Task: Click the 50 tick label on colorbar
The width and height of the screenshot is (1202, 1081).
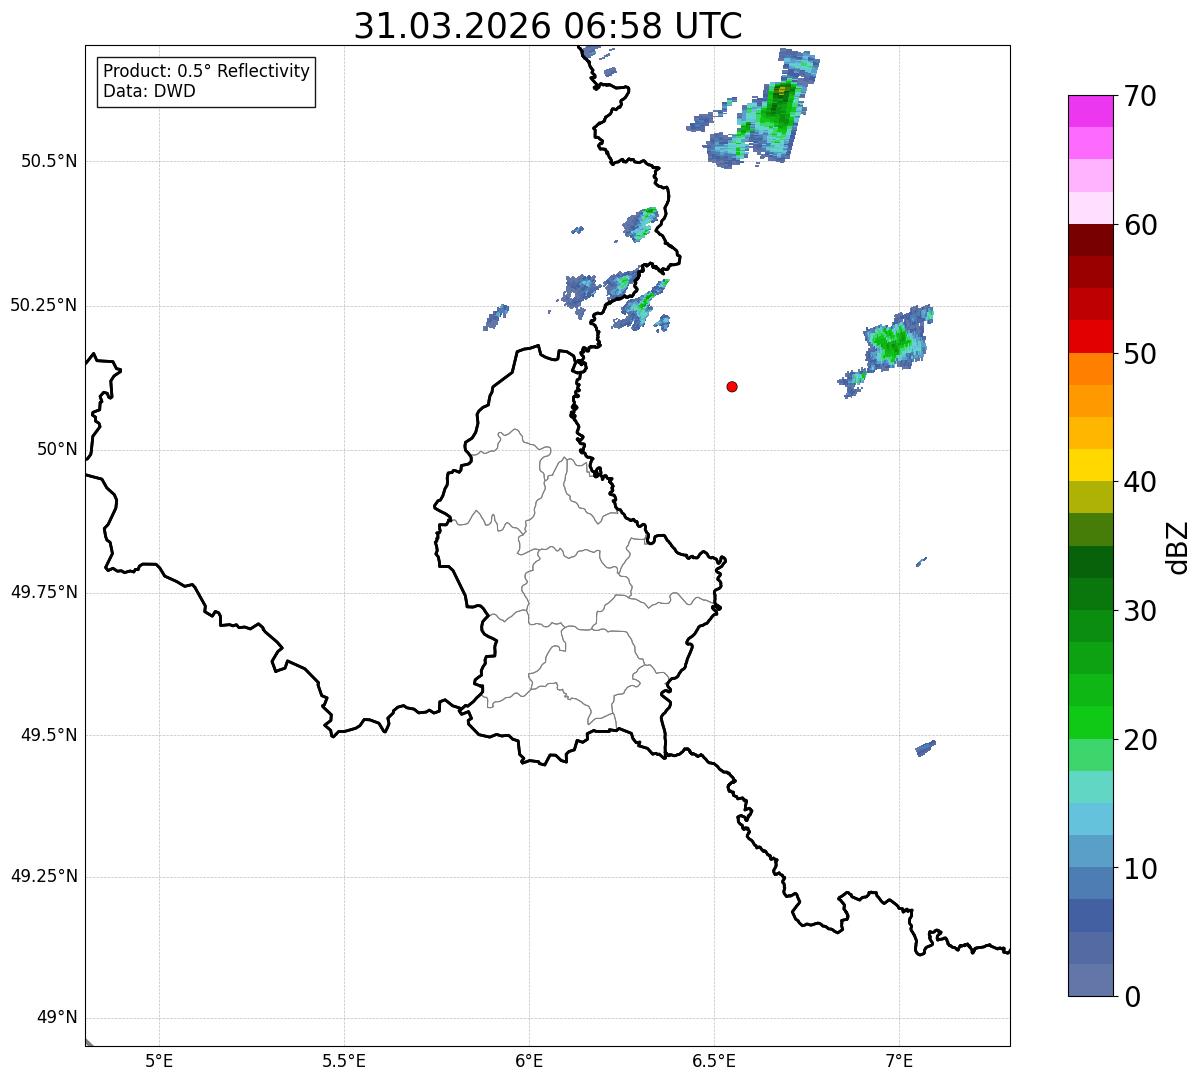Action: pyautogui.click(x=1141, y=354)
